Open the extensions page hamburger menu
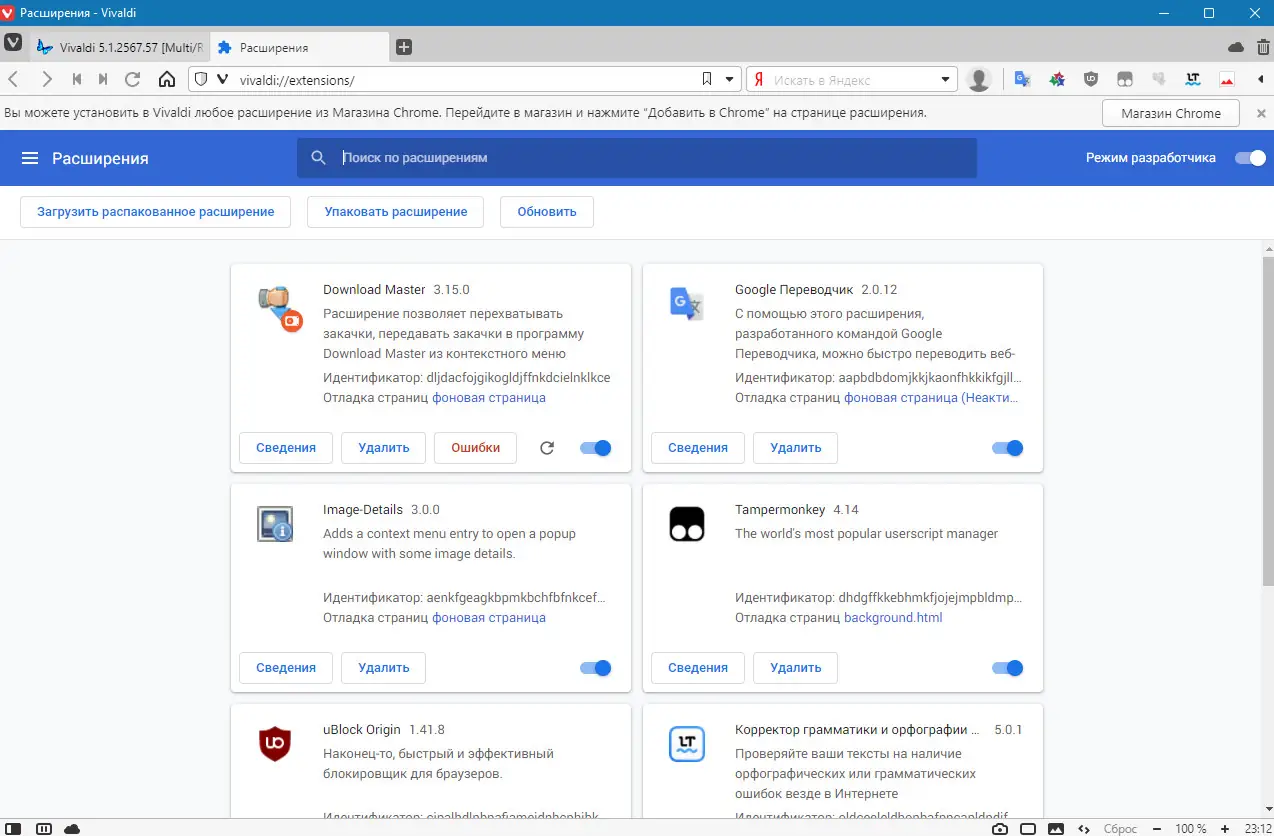The width and height of the screenshot is (1274, 836). tap(30, 158)
